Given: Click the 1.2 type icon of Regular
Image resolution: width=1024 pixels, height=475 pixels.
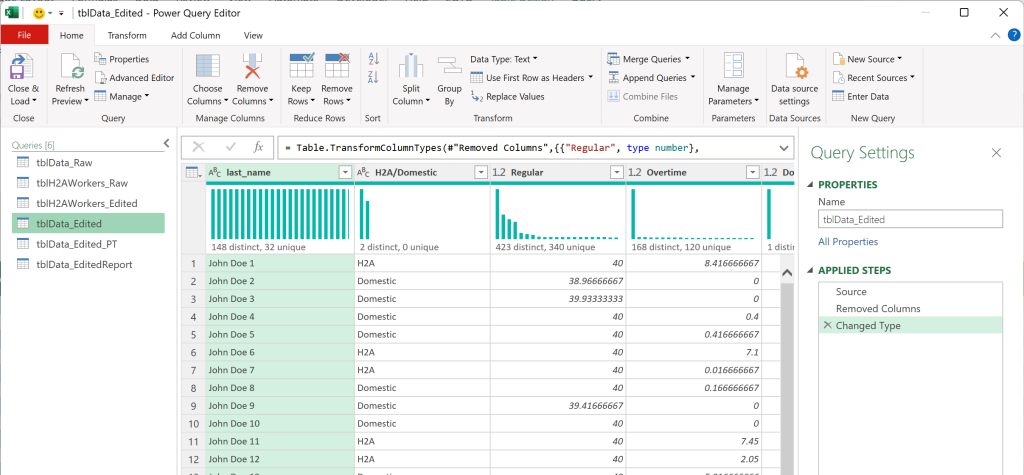Looking at the screenshot, I should coord(499,172).
